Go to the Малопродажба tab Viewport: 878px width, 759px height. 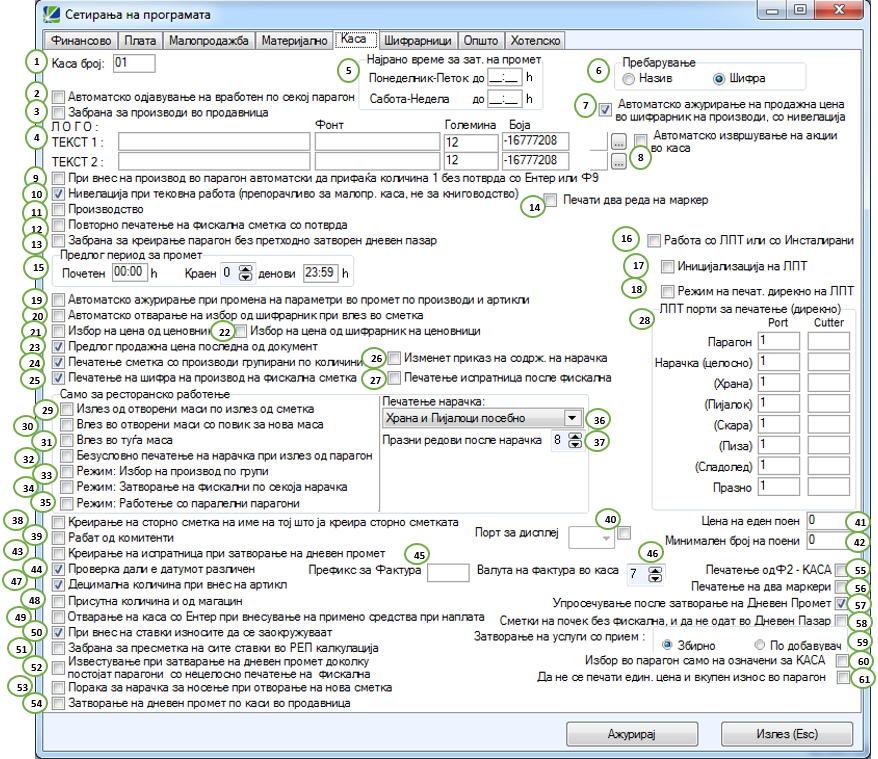pos(209,40)
